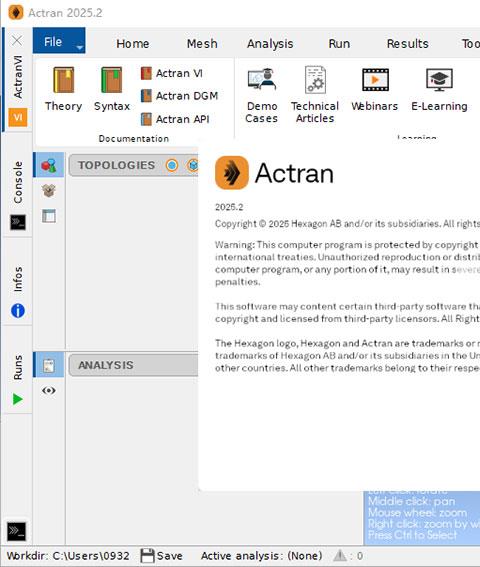Image resolution: width=480 pixels, height=567 pixels.
Task: Switch to the Results ribbon tab
Action: (407, 44)
